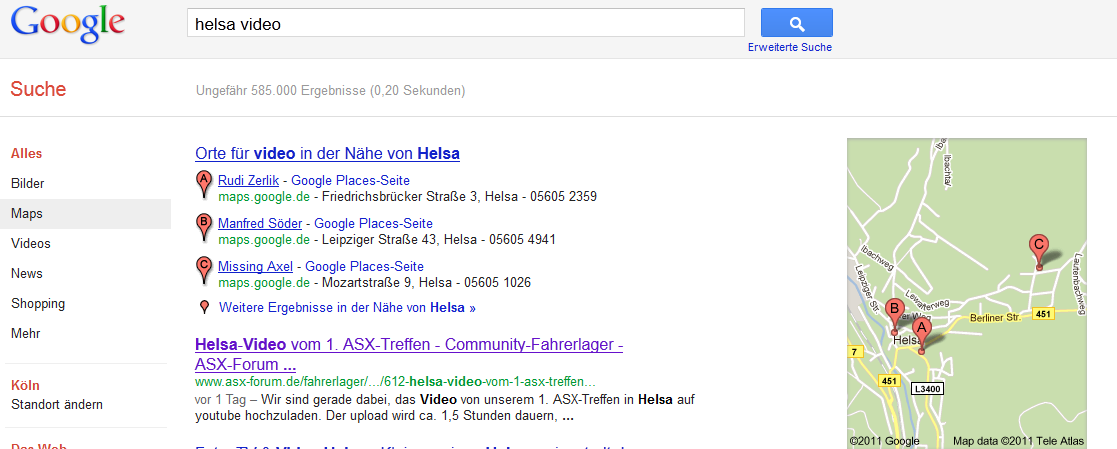The width and height of the screenshot is (1117, 449).
Task: Expand Mehr search categories
Action: (x=26, y=333)
